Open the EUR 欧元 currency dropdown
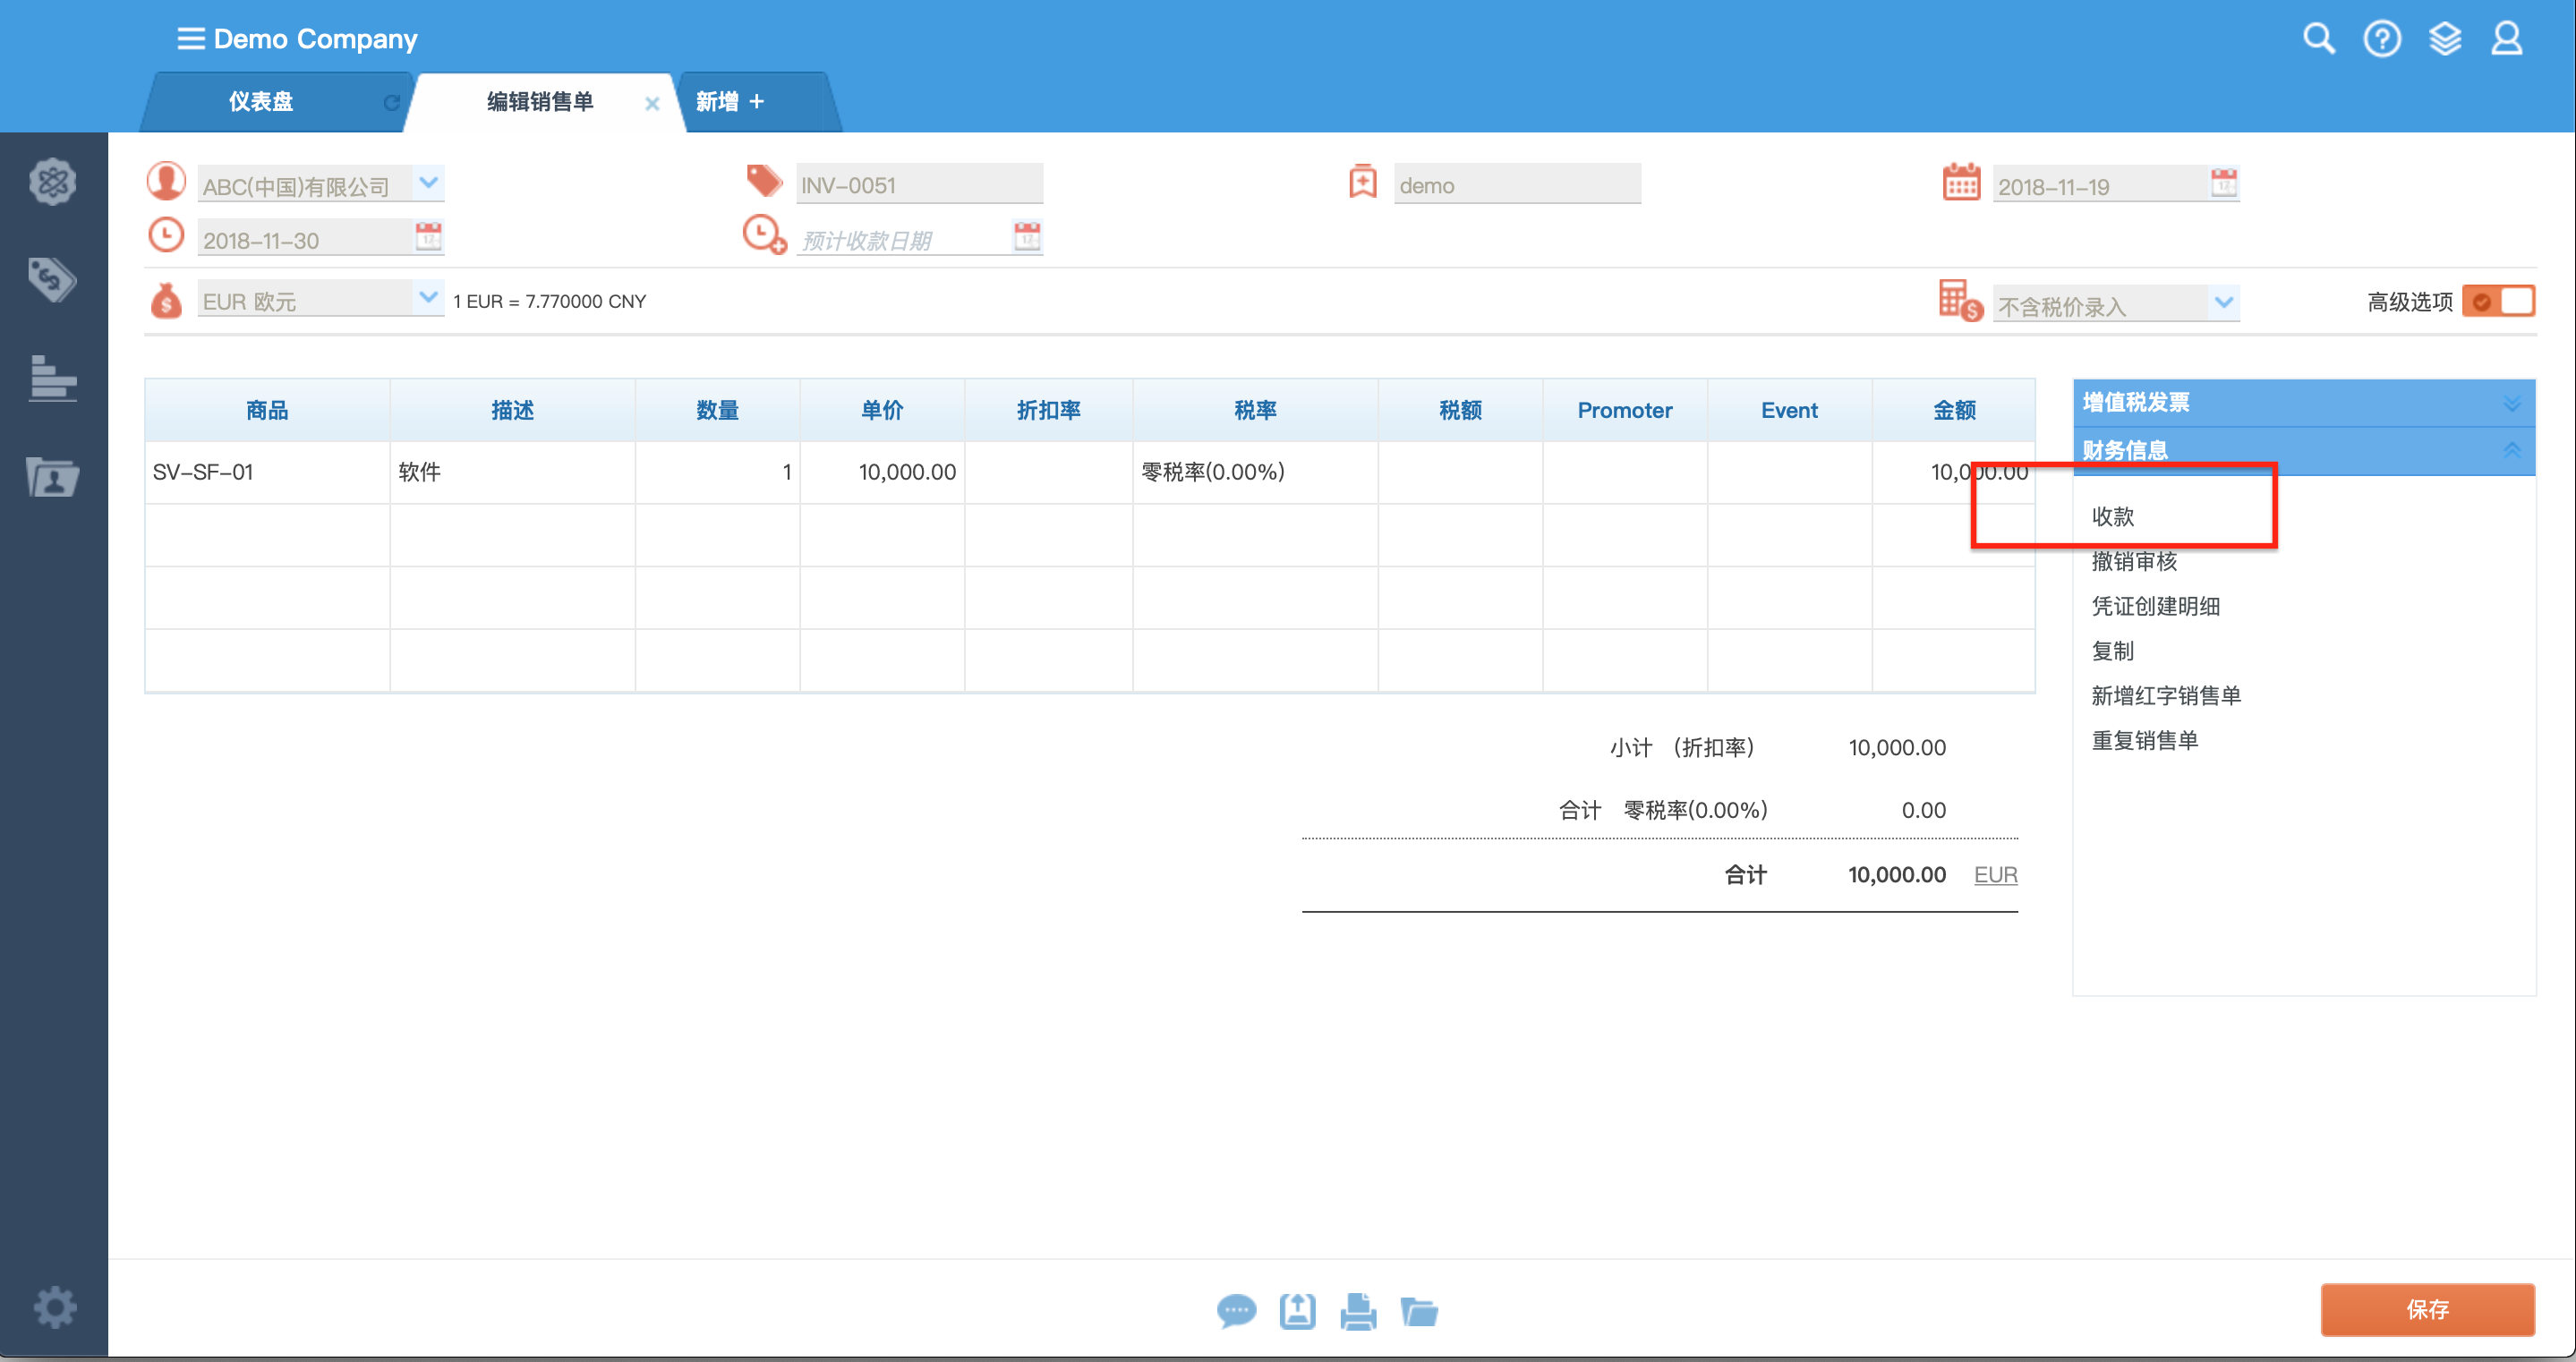 [428, 298]
